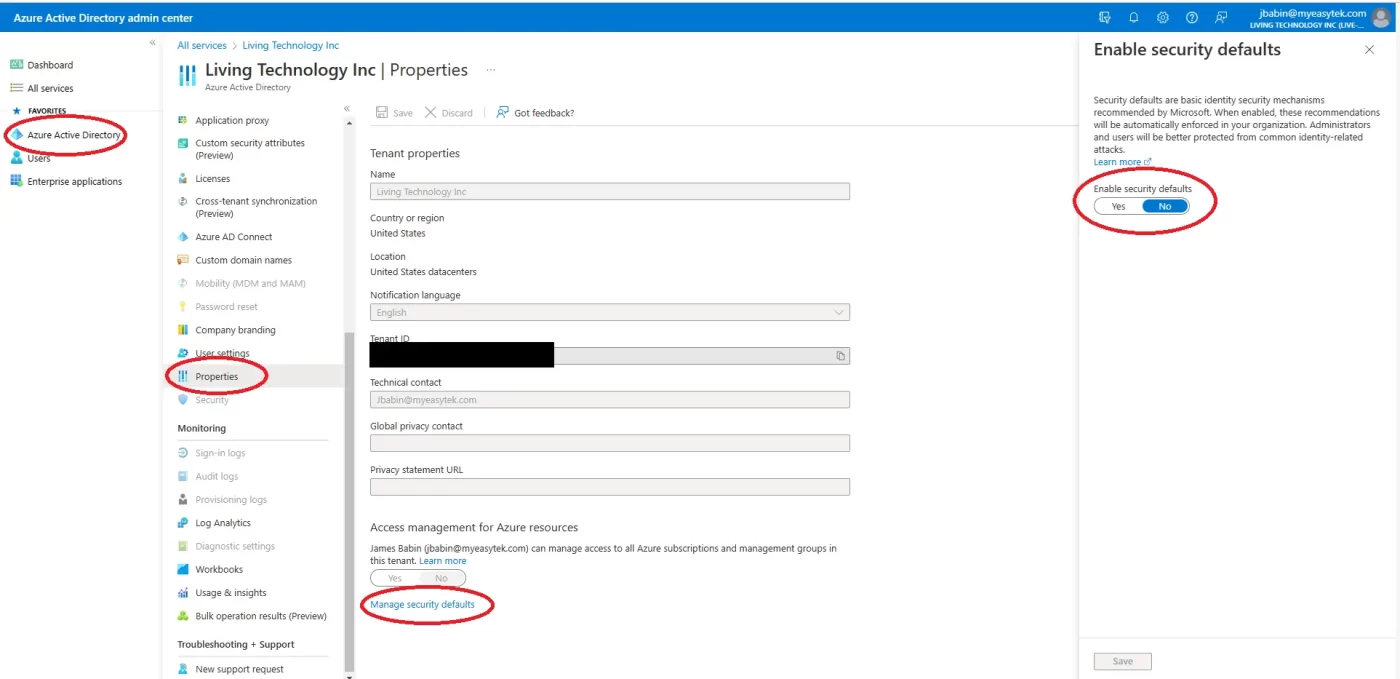Image resolution: width=1400 pixels, height=679 pixels.
Task: Open Licenses in the resource menu
Action: pos(213,178)
